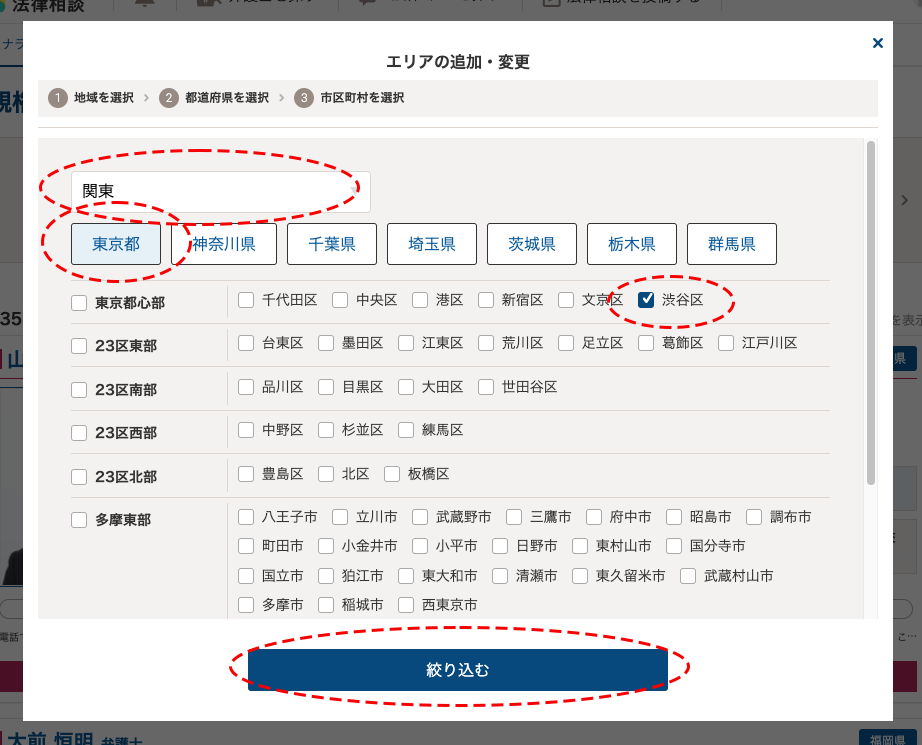Check the 葛飾区 checkbox
This screenshot has width=922, height=745.
646,343
